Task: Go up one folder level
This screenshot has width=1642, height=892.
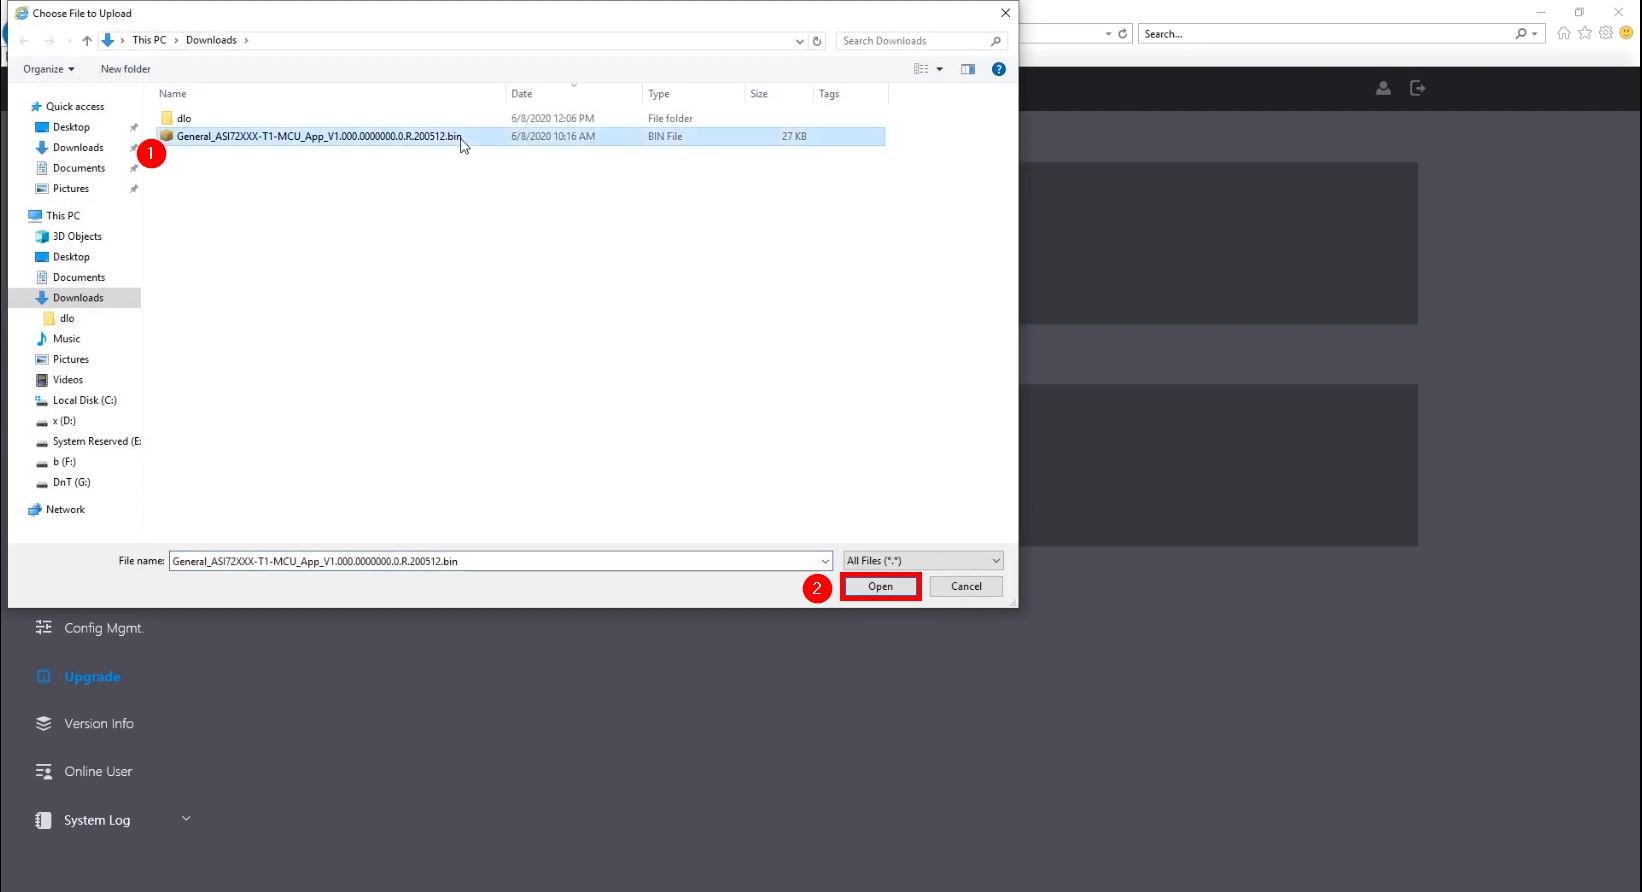Action: [x=87, y=41]
